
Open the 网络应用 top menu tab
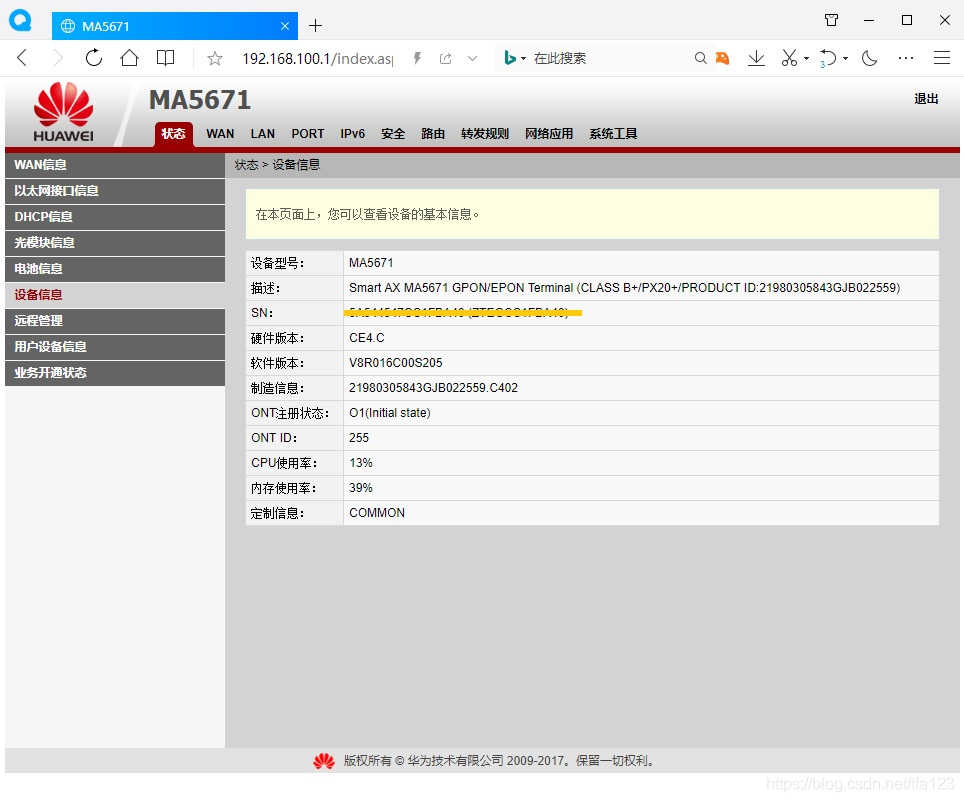(x=549, y=134)
